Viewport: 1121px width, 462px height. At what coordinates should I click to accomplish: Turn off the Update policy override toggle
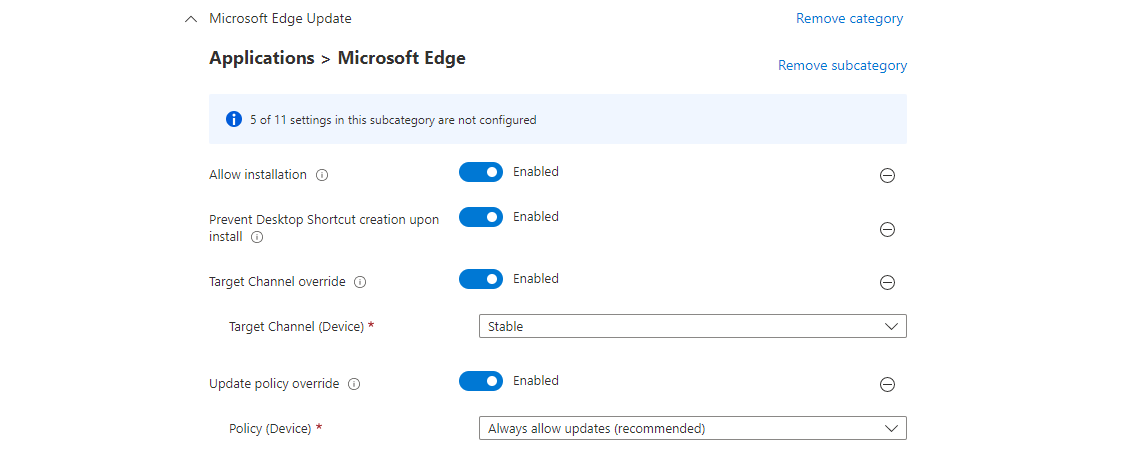coord(481,381)
